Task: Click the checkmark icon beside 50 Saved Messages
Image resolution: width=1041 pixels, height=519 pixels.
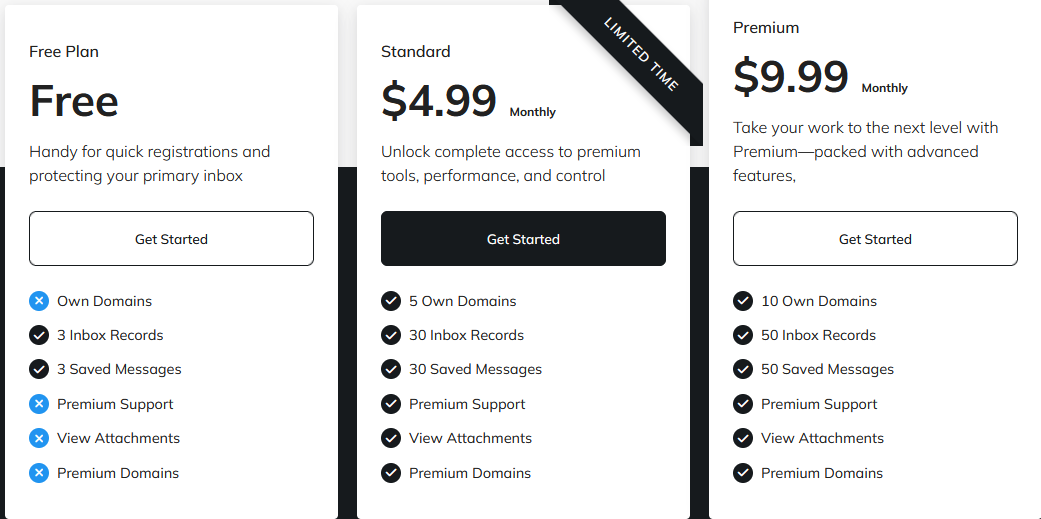Action: tap(743, 369)
